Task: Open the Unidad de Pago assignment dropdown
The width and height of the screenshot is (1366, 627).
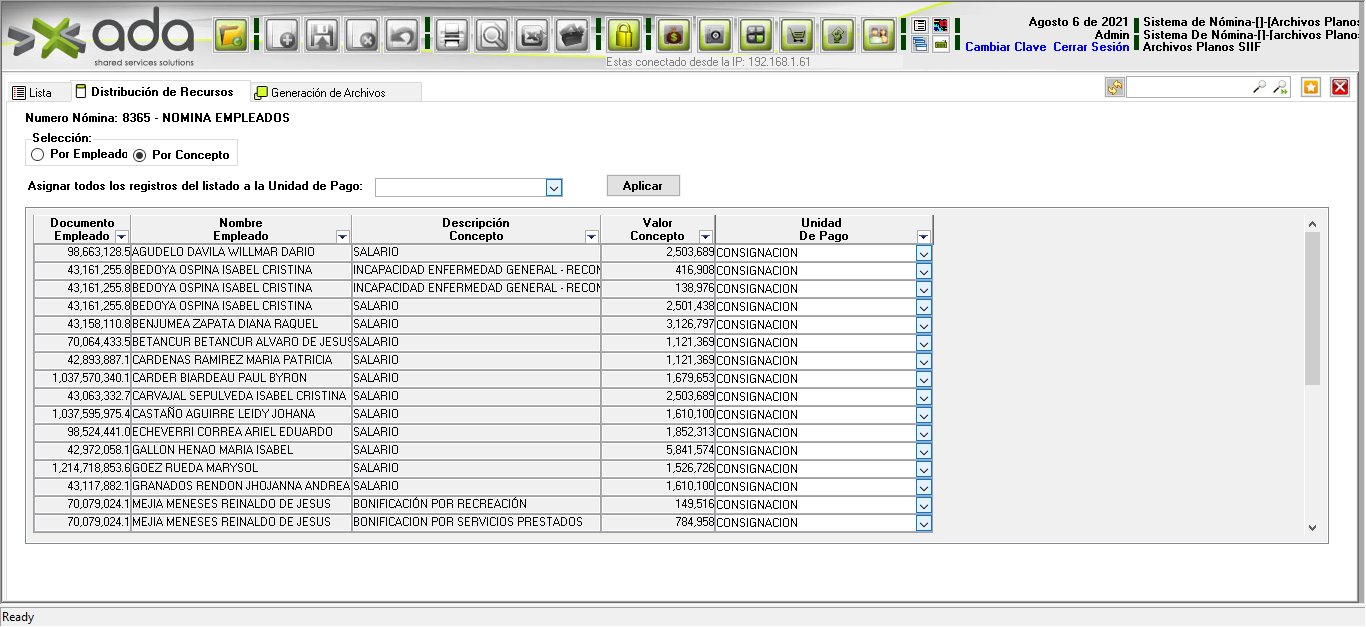Action: [554, 187]
